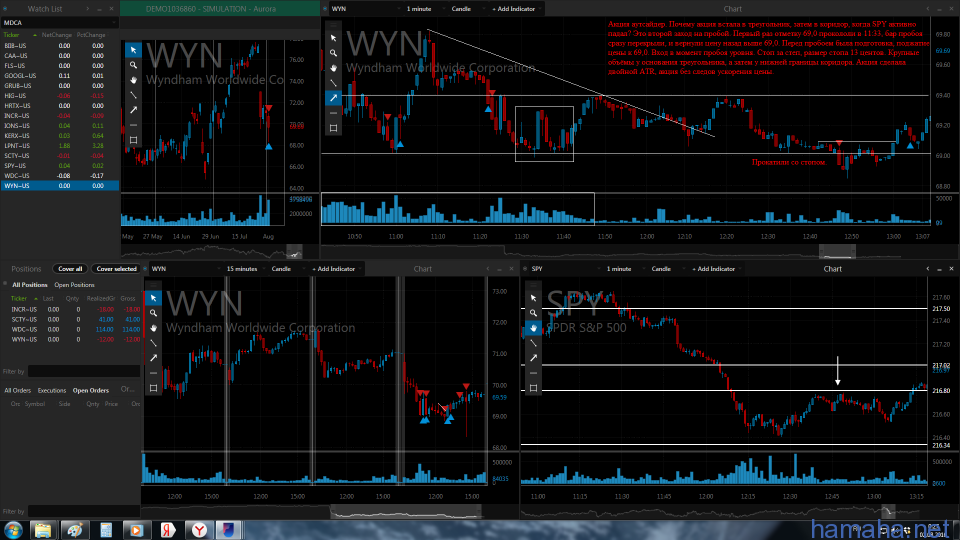Switch to the Open Positions tab
This screenshot has width=960, height=540.
pyautogui.click(x=74, y=285)
